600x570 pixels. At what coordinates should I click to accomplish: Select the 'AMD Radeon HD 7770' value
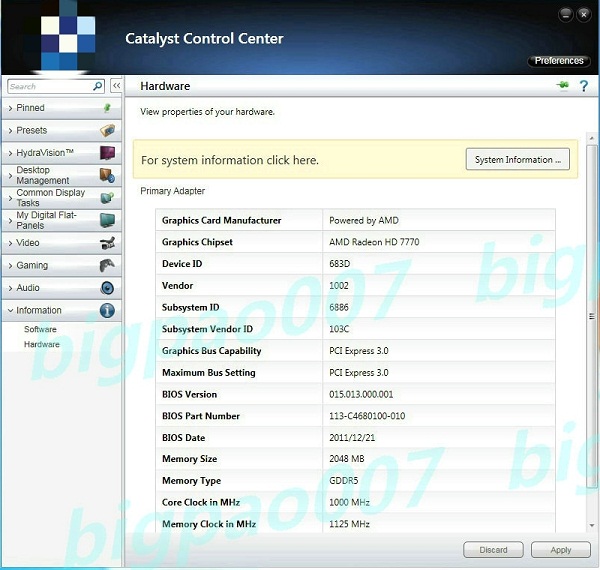pyautogui.click(x=374, y=242)
